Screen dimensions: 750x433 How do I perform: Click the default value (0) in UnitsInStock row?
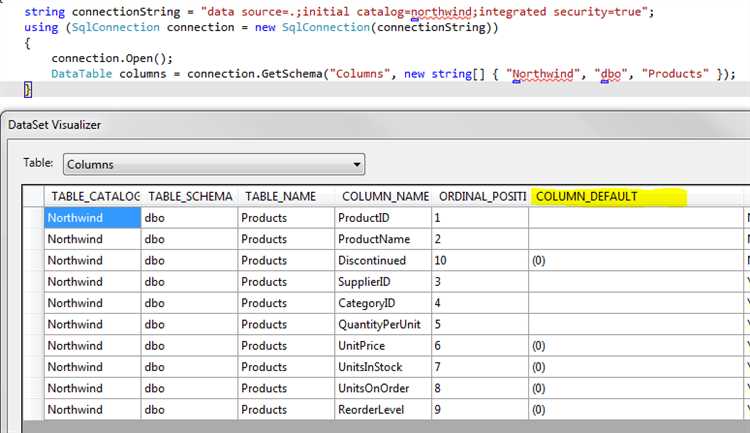click(636, 367)
